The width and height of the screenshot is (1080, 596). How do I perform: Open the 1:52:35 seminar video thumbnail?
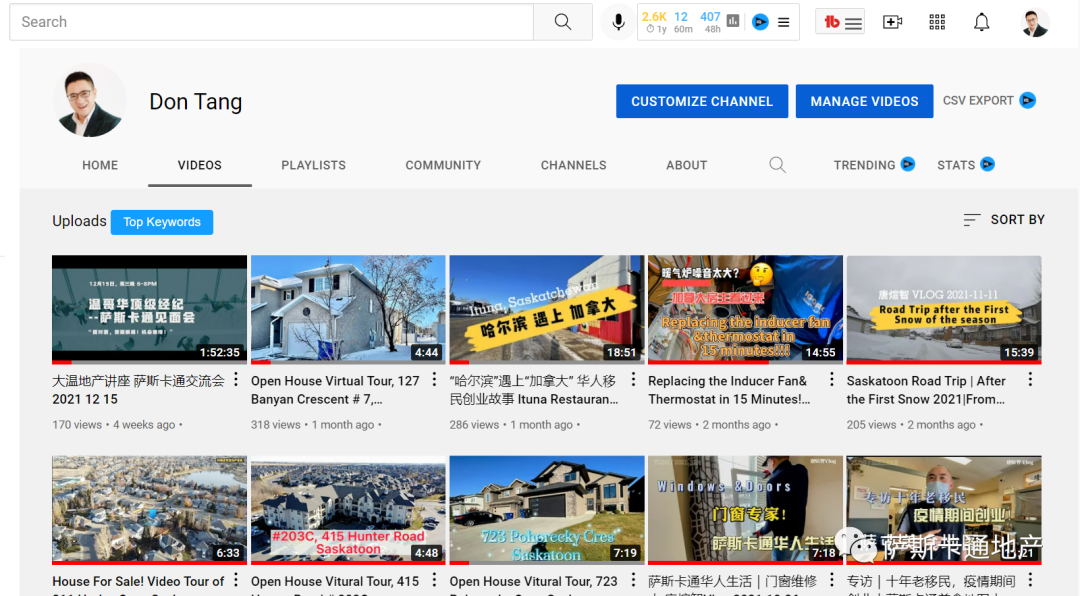pos(149,309)
